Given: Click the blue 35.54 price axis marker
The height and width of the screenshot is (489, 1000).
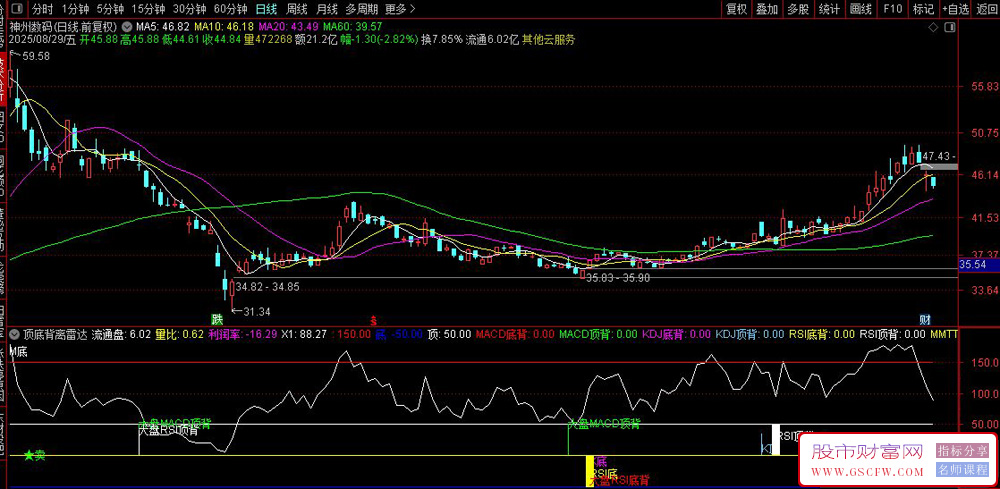Looking at the screenshot, I should [980, 264].
